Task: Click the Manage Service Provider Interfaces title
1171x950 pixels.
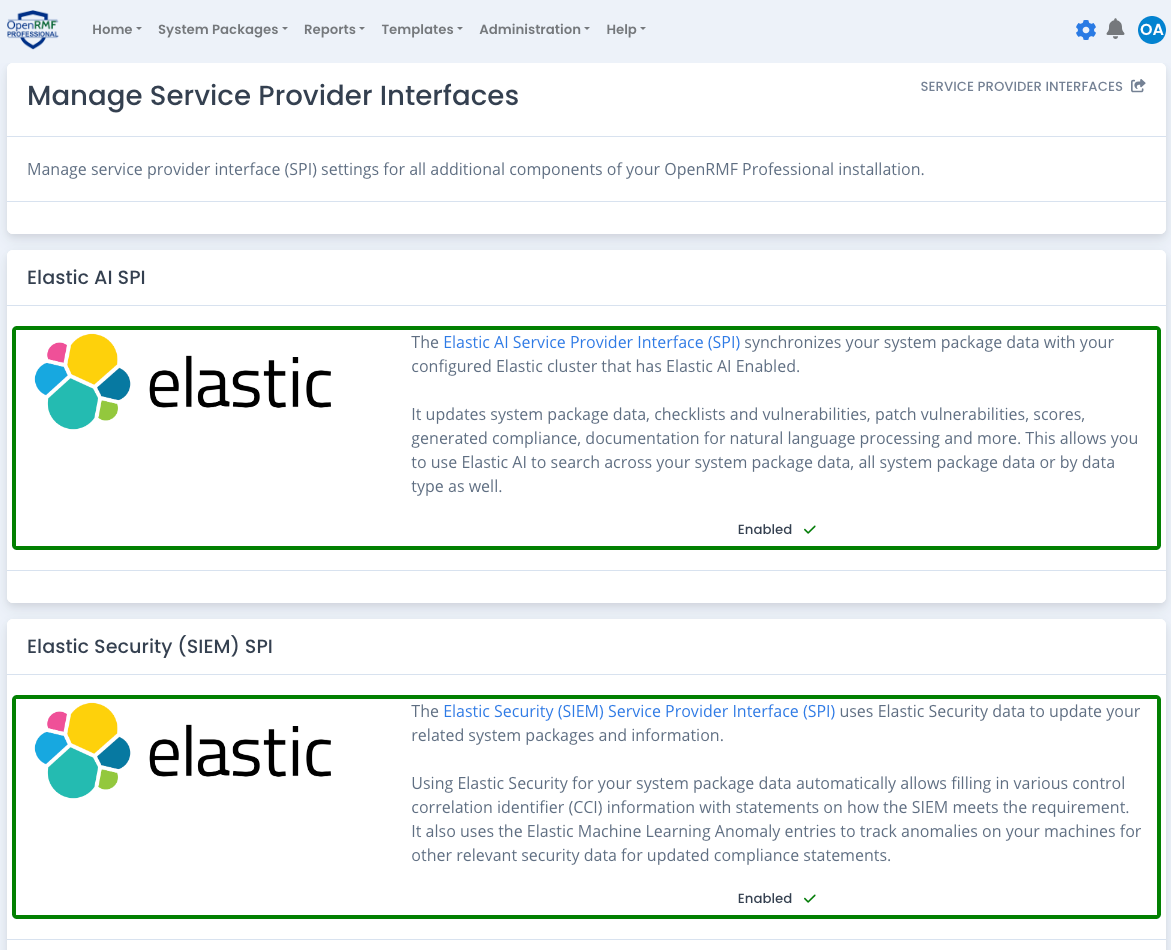Action: 273,96
